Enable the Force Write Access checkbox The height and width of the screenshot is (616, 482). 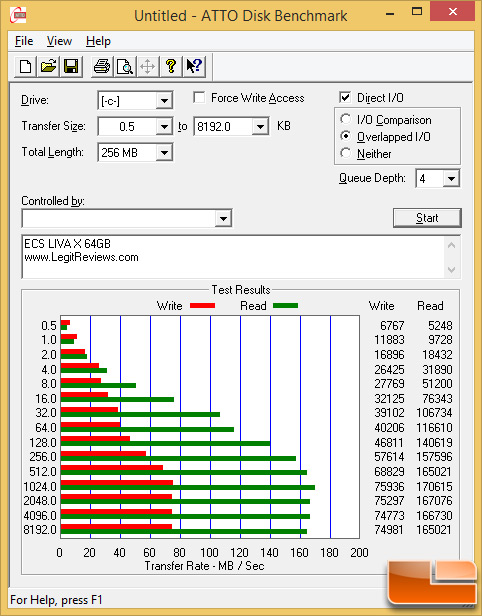pyautogui.click(x=199, y=97)
